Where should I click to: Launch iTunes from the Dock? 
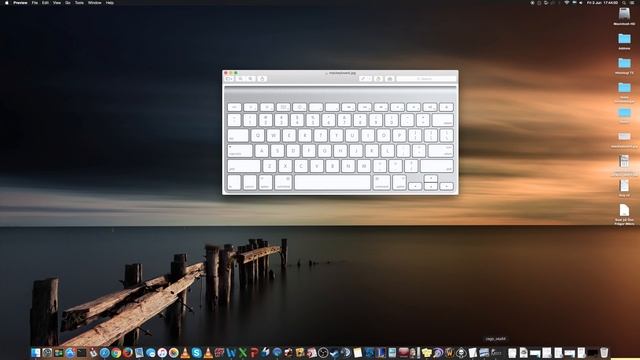pos(162,352)
